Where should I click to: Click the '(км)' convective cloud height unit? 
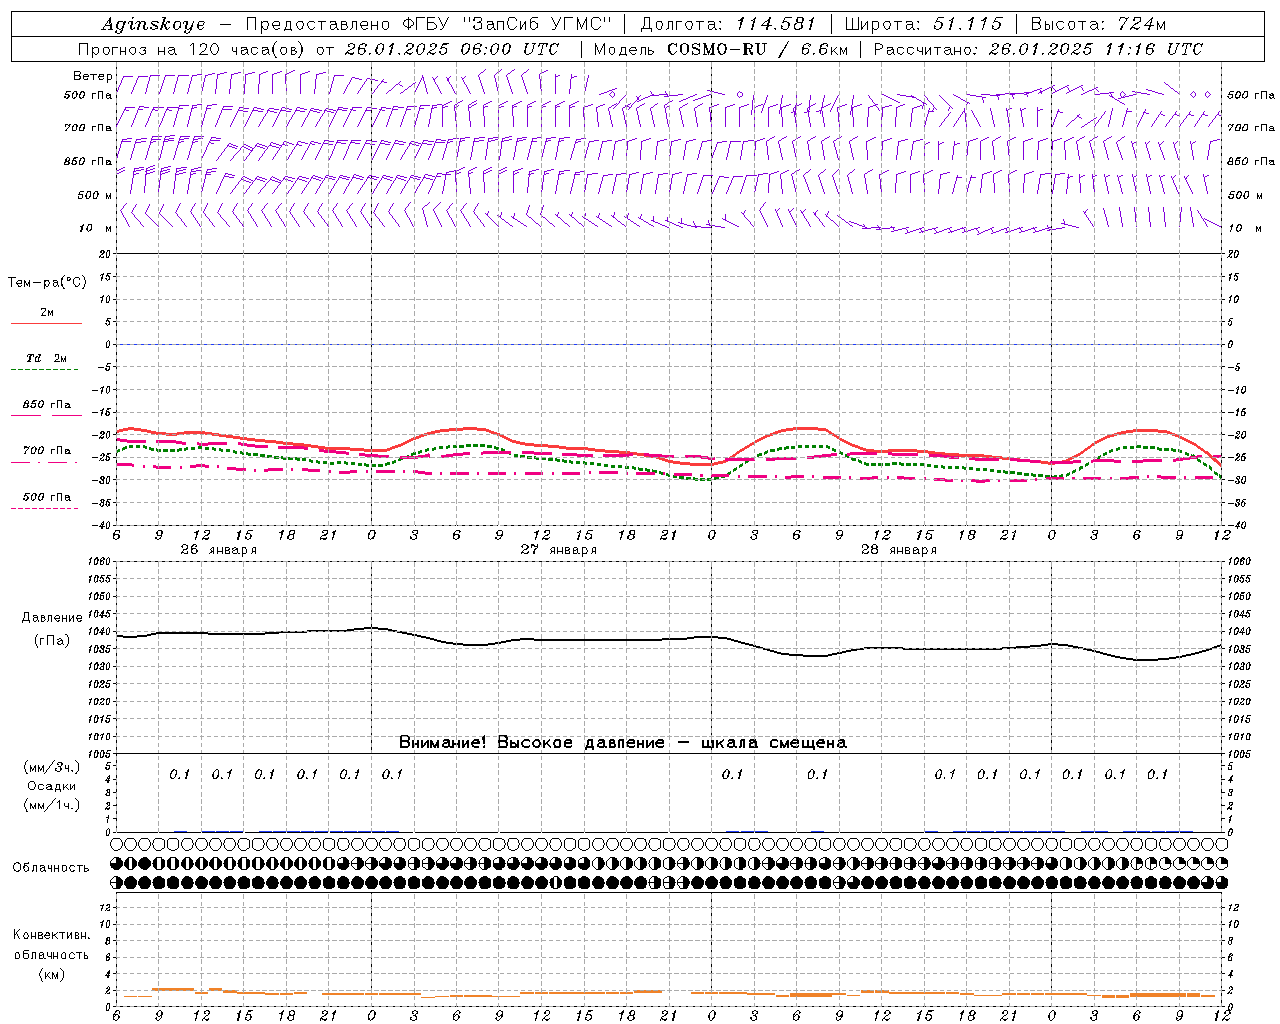[52, 974]
